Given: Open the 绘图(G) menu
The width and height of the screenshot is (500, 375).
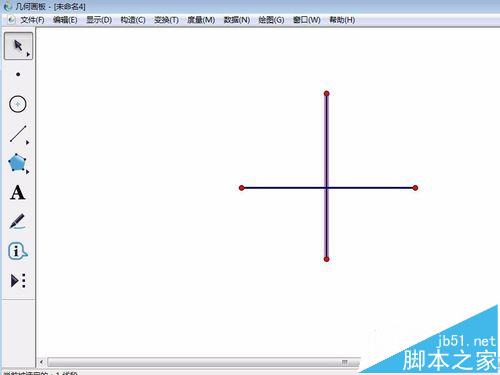Looking at the screenshot, I should point(271,20).
